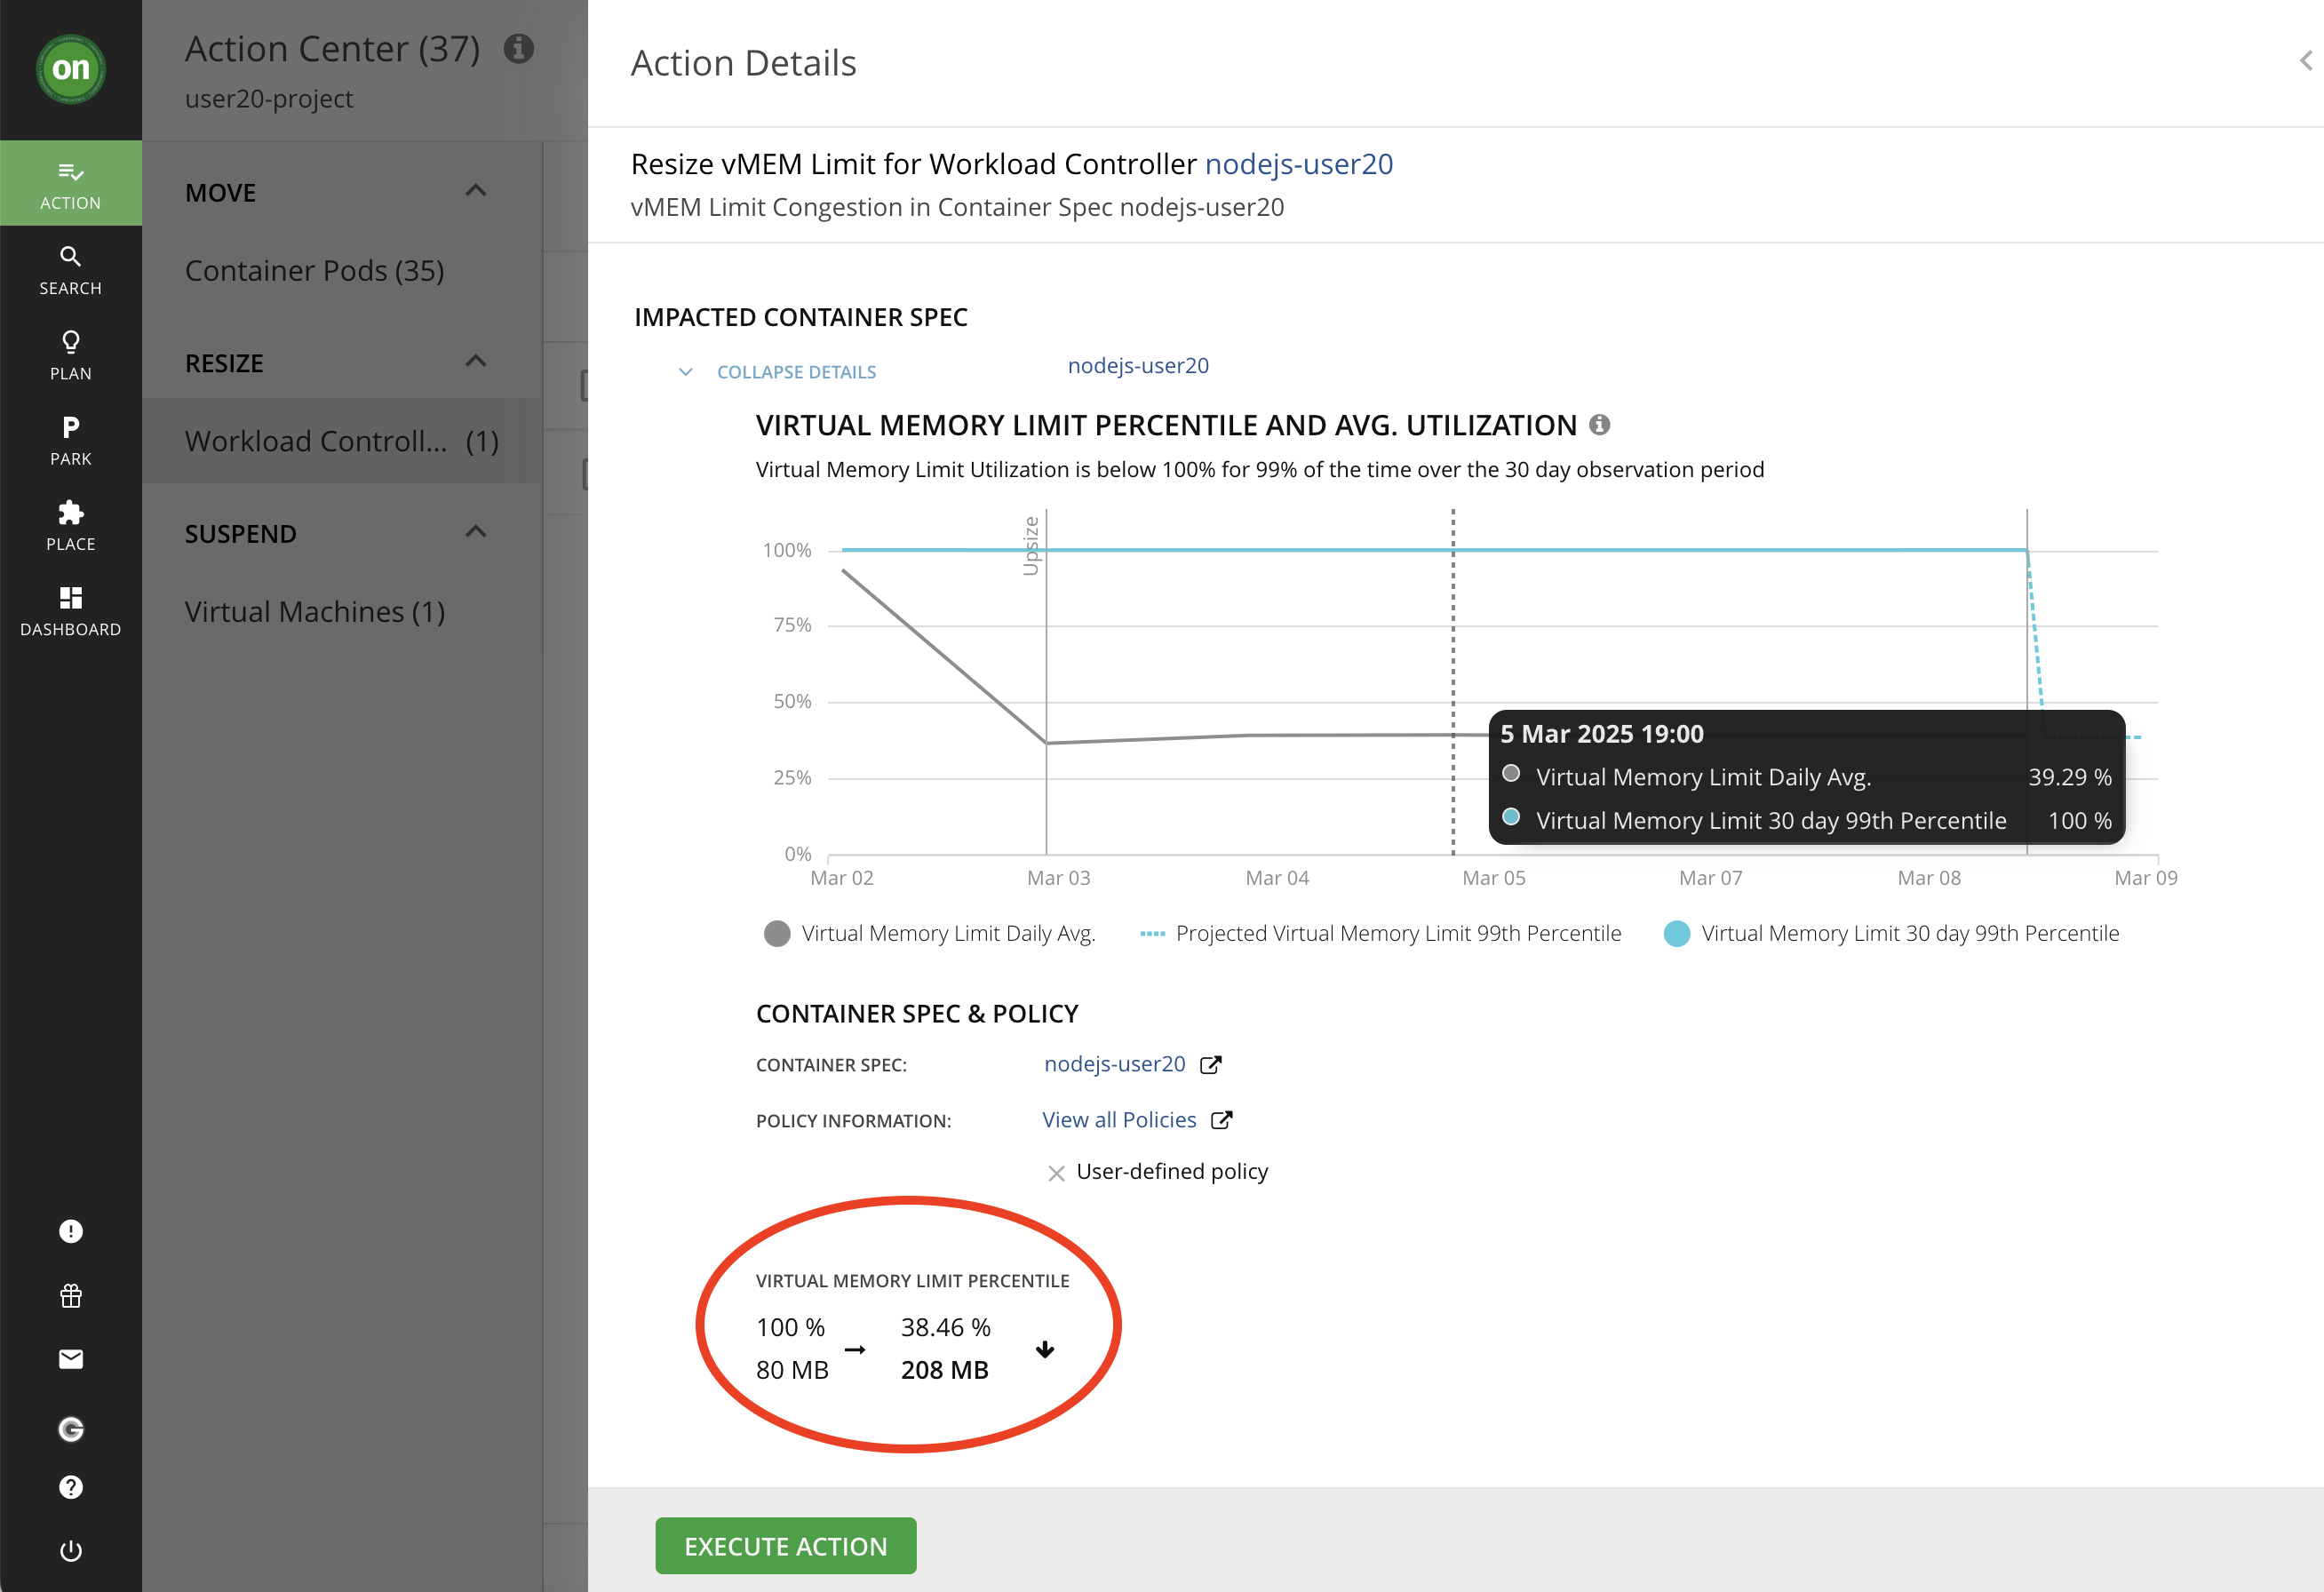Viewport: 2324px width, 1592px height.
Task: Click the COLLAPSE DETAILS chevron
Action: coord(686,372)
